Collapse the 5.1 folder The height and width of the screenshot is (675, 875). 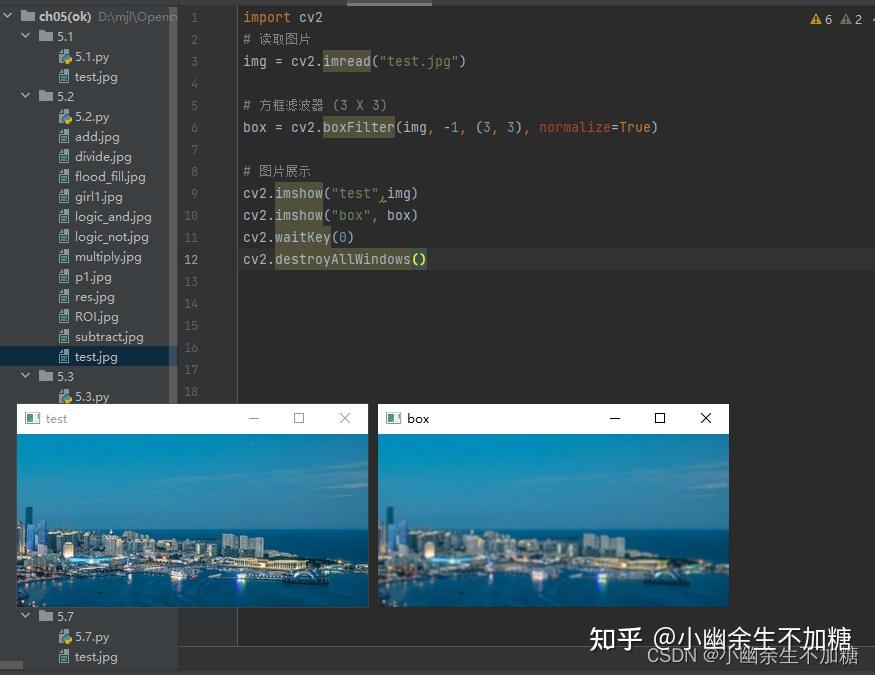(25, 36)
